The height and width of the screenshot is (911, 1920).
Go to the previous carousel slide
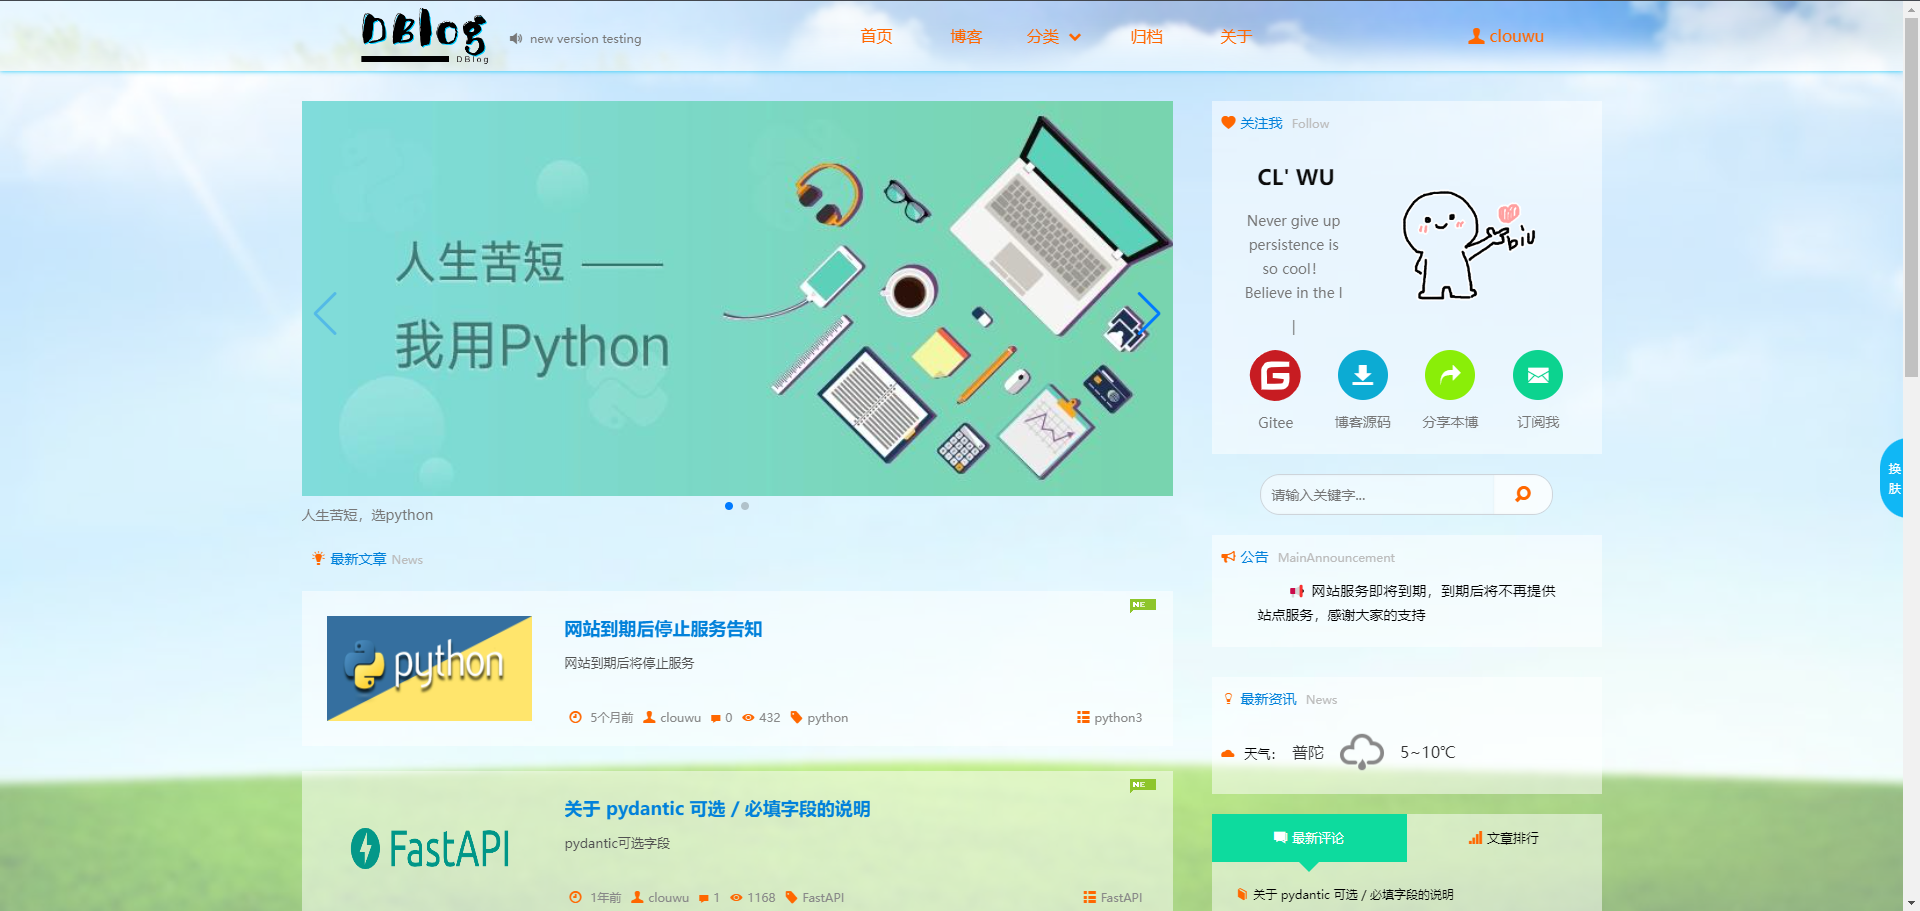point(326,313)
